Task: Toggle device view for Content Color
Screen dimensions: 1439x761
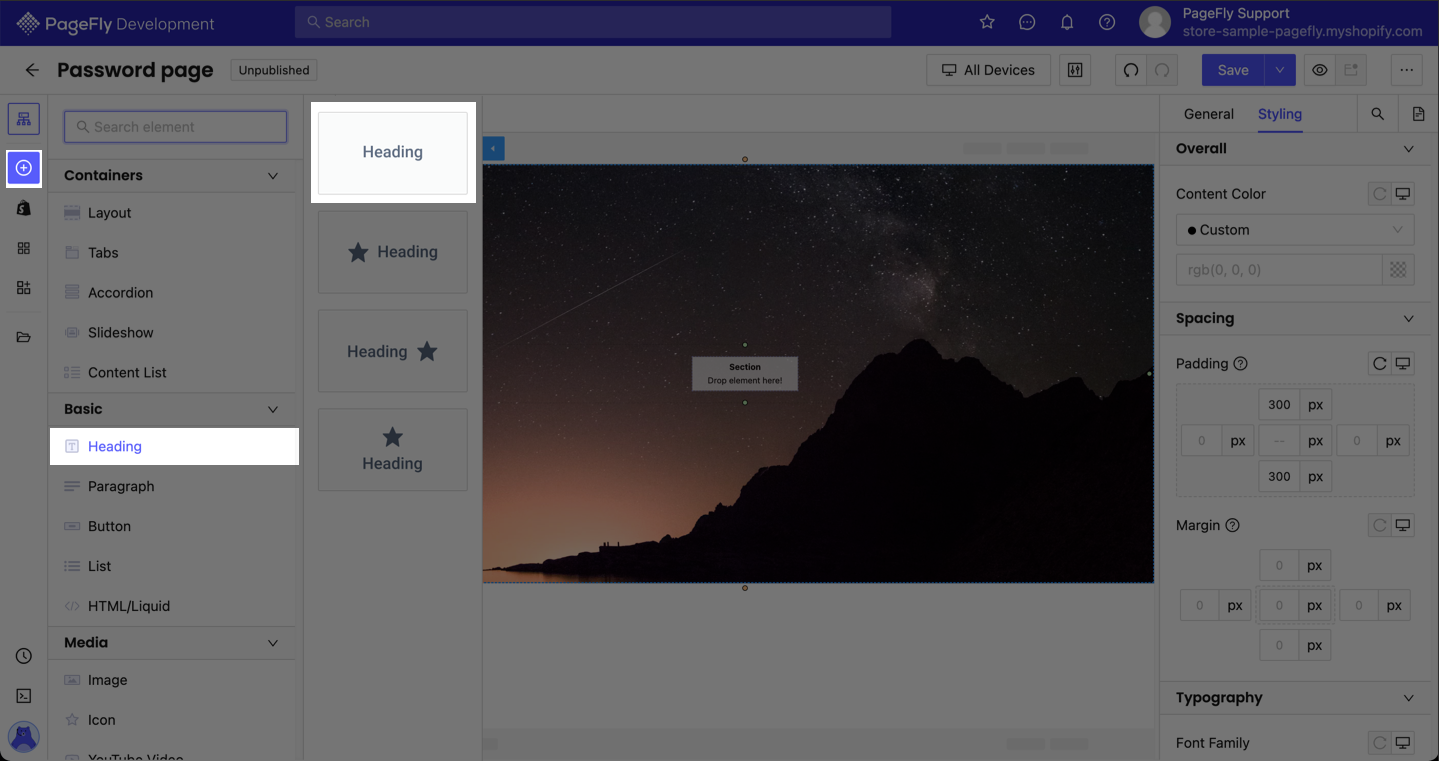Action: point(1403,194)
